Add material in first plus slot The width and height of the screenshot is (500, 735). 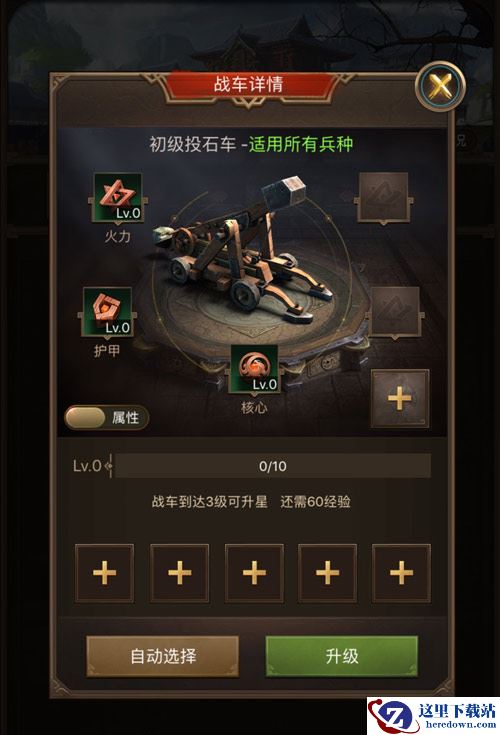104,573
